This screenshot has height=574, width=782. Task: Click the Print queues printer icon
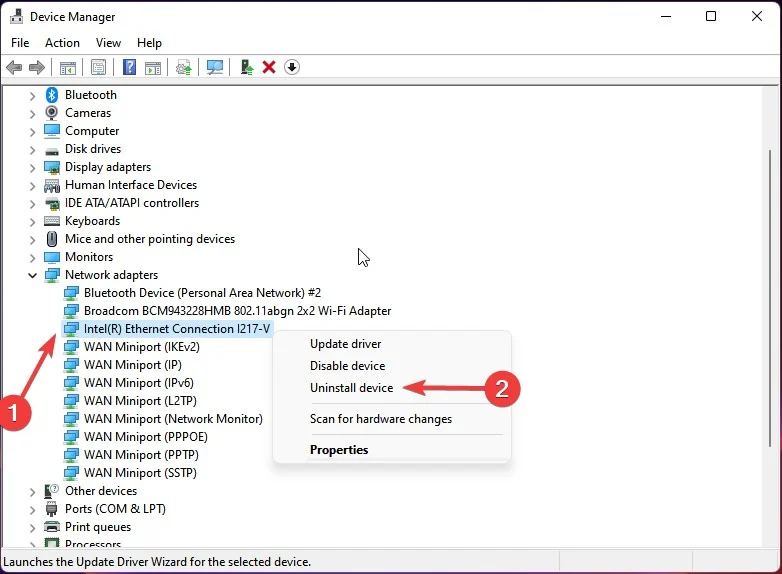52,527
